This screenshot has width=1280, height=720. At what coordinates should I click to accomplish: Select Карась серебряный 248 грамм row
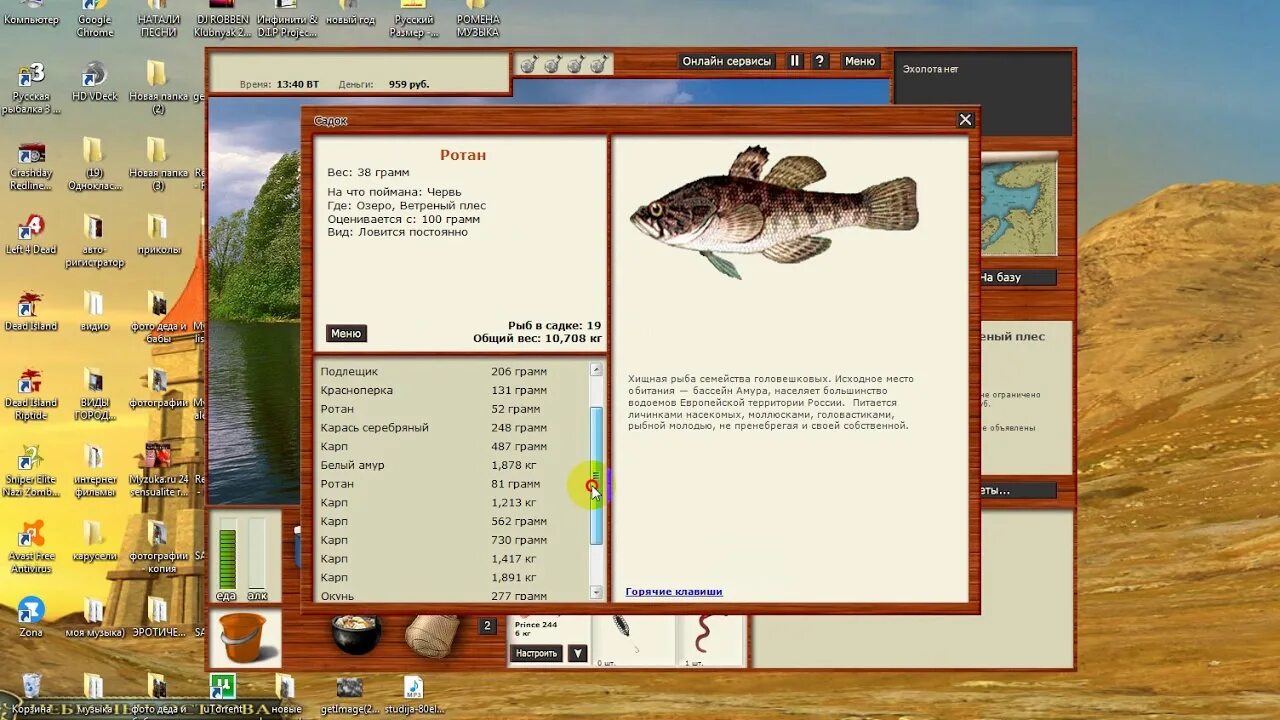pos(453,427)
